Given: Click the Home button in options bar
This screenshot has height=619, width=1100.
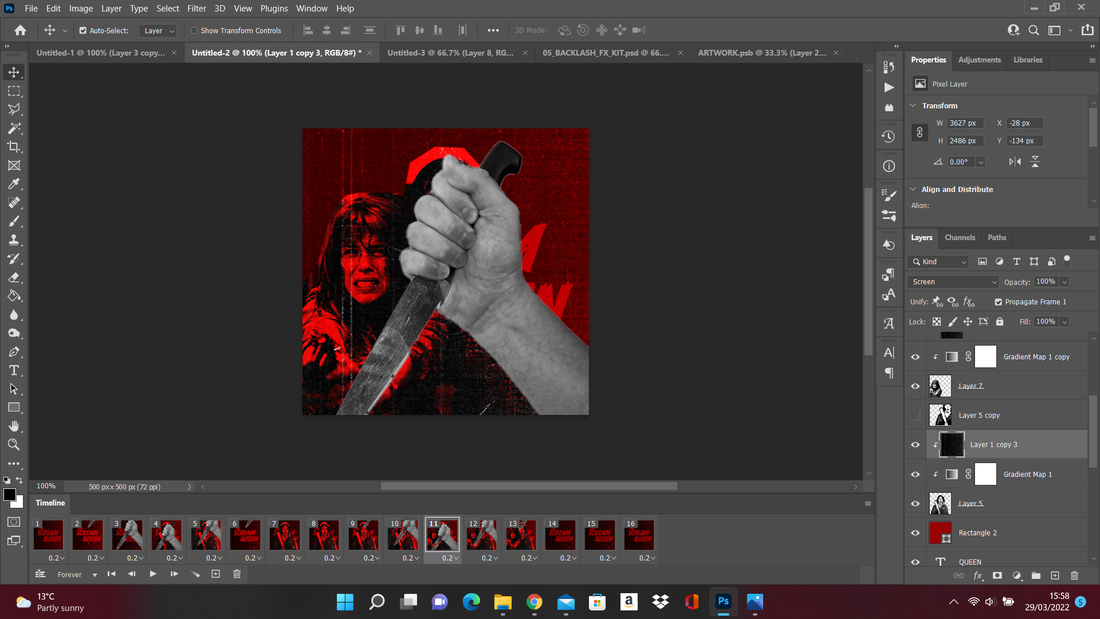Looking at the screenshot, I should point(20,30).
